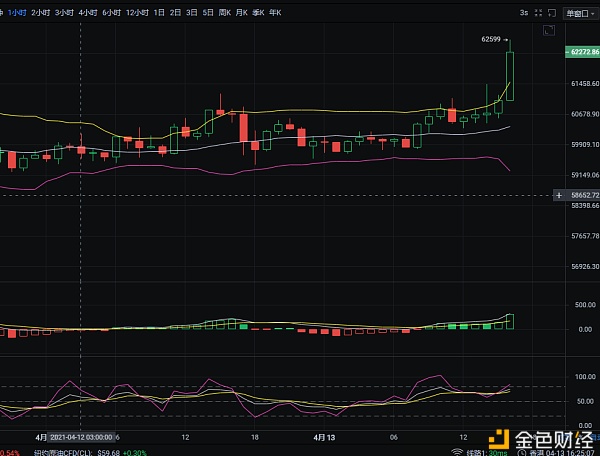Select the 2日 interval
Screen dimensions: 600x456
tap(175, 13)
